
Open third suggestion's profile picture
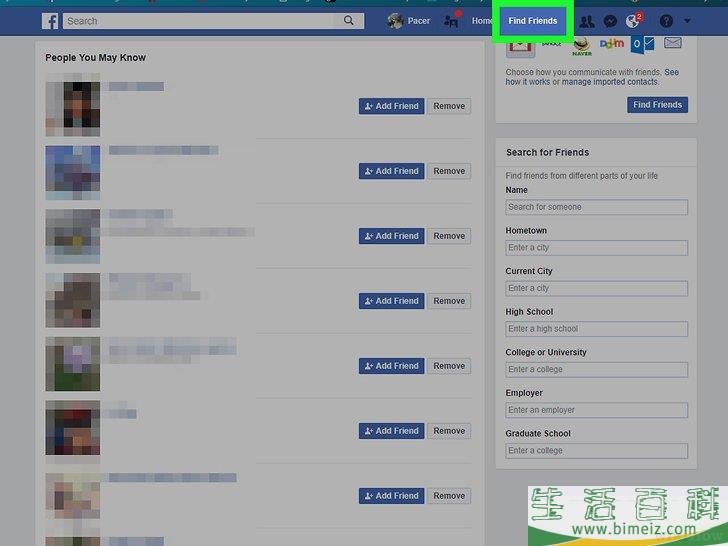point(72,236)
